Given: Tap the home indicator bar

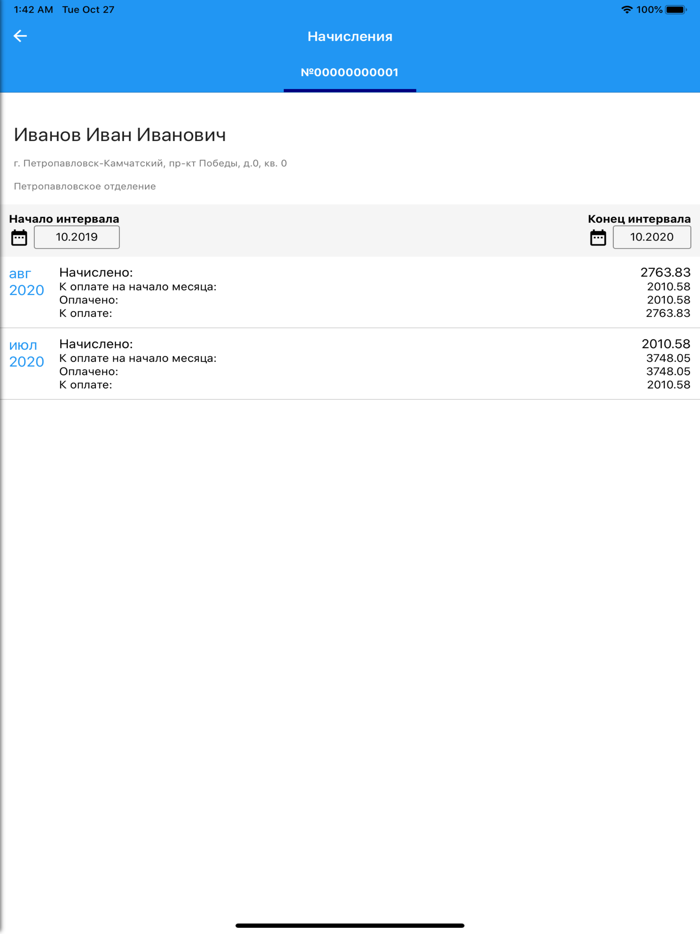Looking at the screenshot, I should [350, 925].
